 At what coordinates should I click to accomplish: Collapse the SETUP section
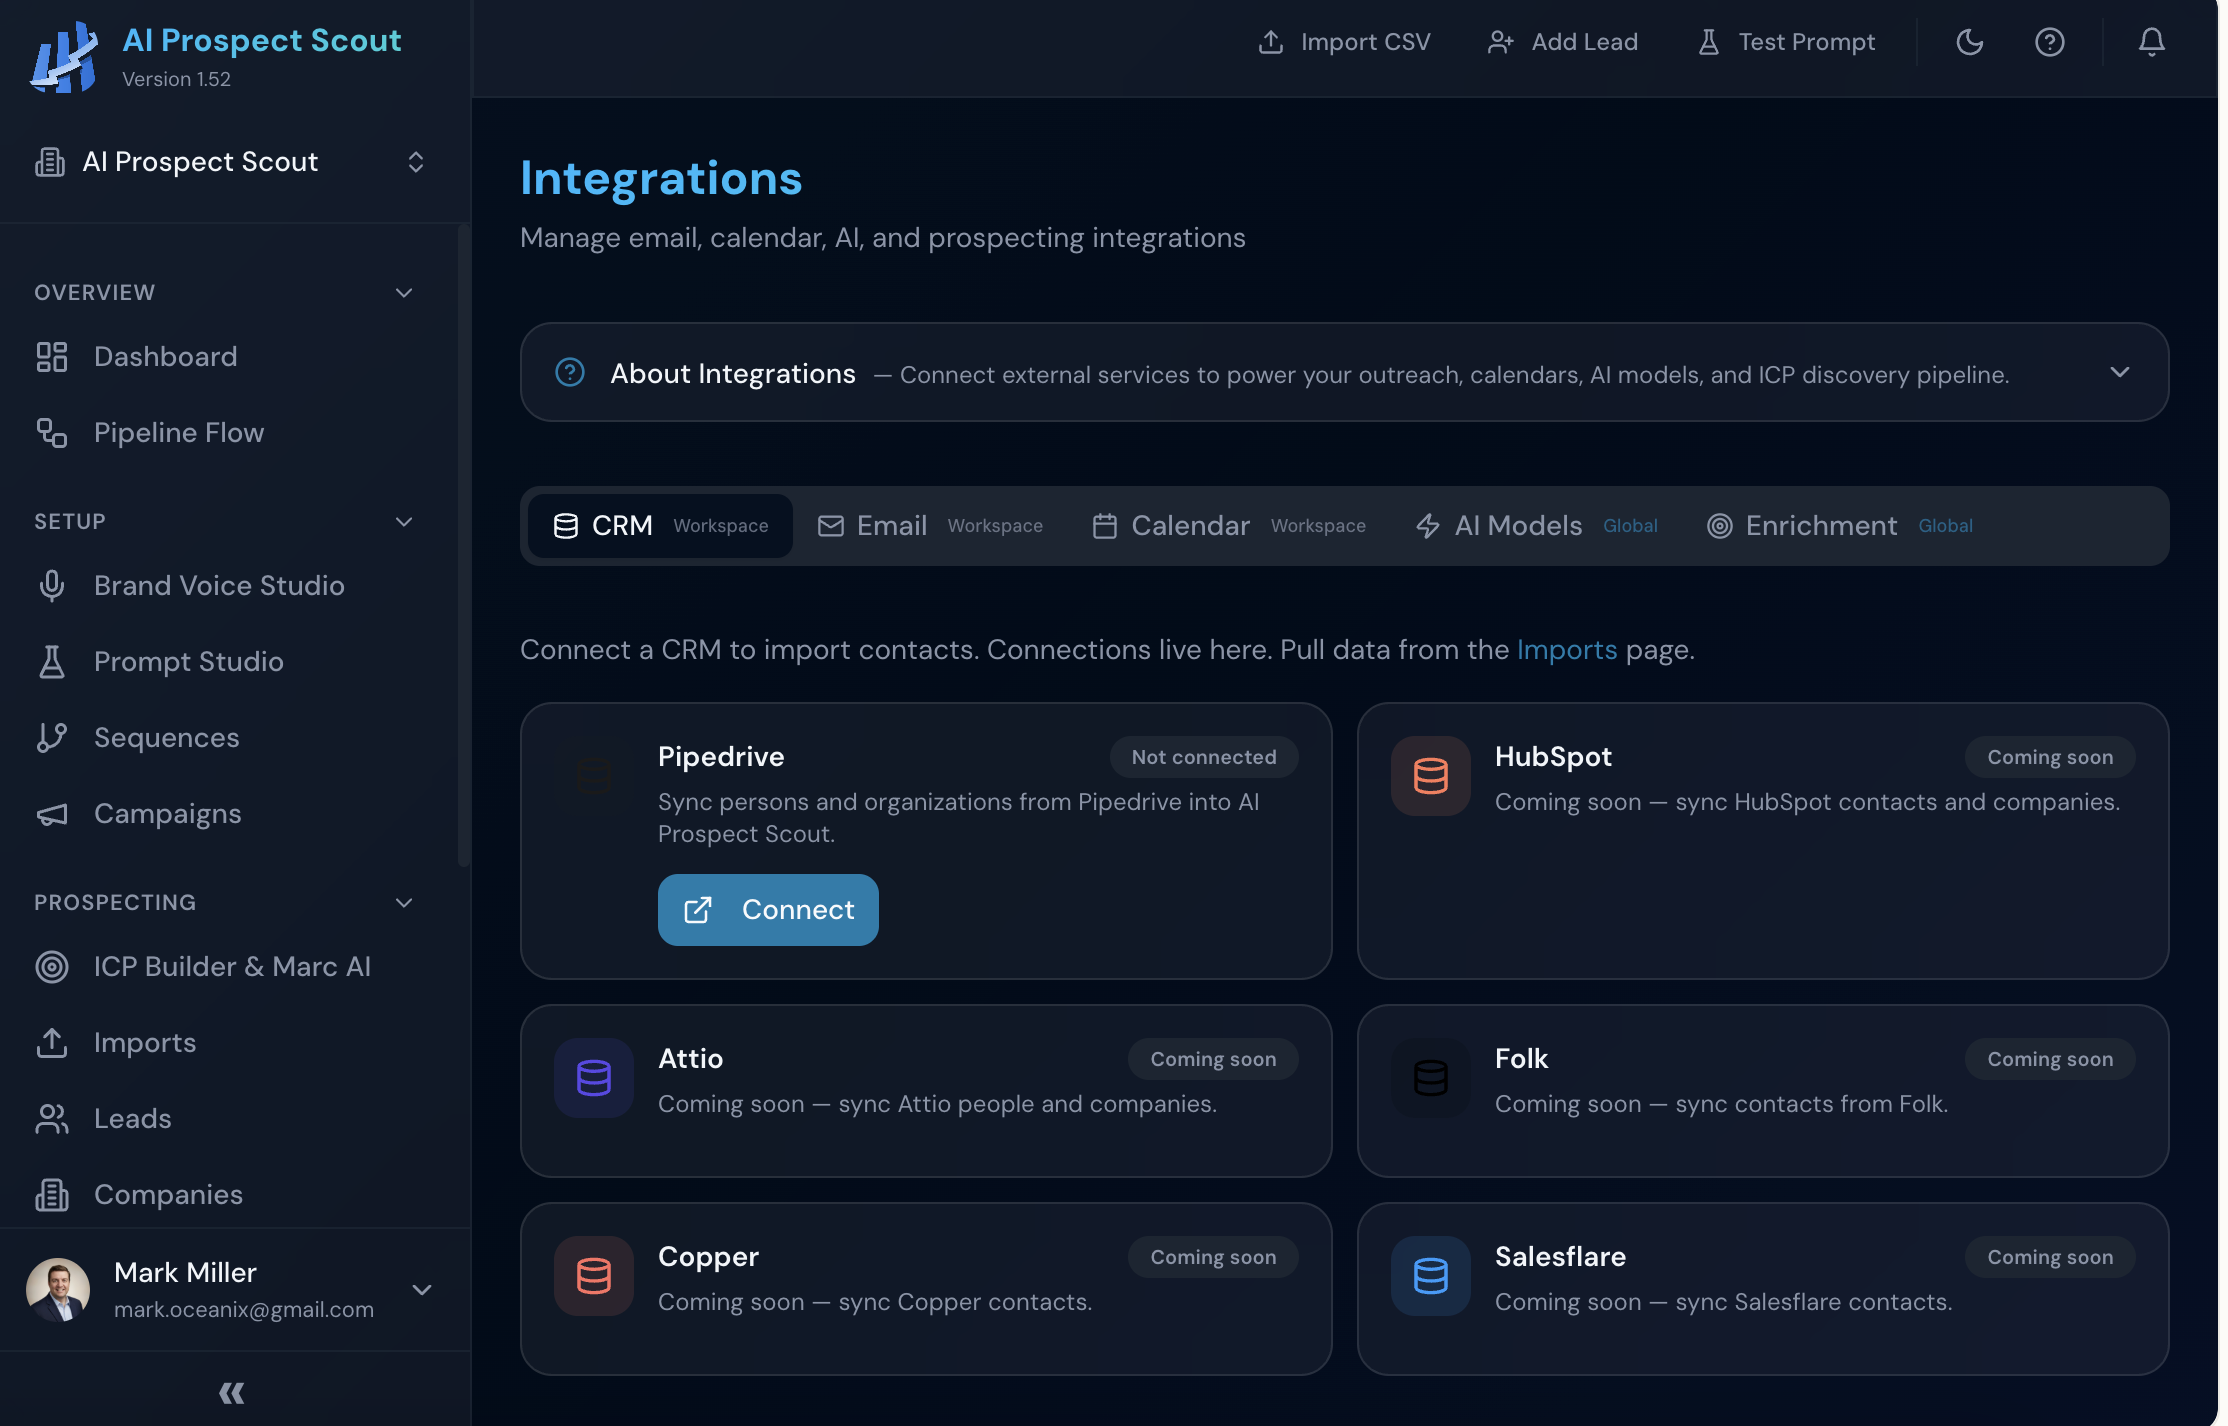point(404,521)
